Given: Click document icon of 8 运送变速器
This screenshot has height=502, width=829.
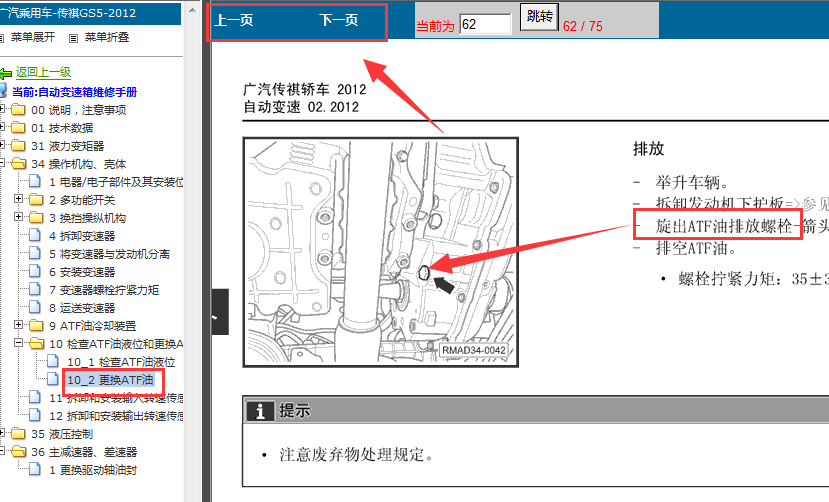Looking at the screenshot, I should tap(35, 307).
